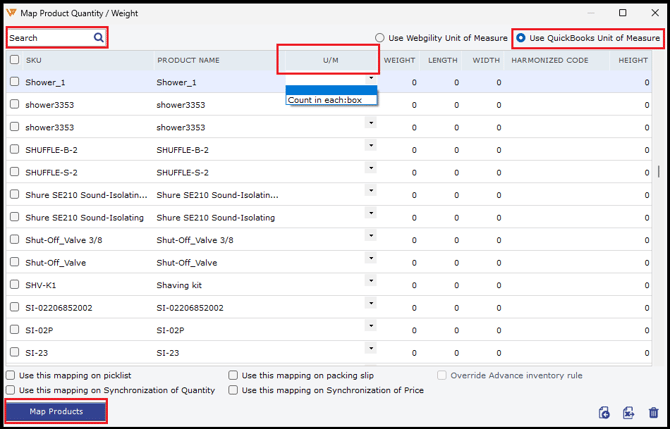Click the Product Name column header
The image size is (670, 429).
189,60
